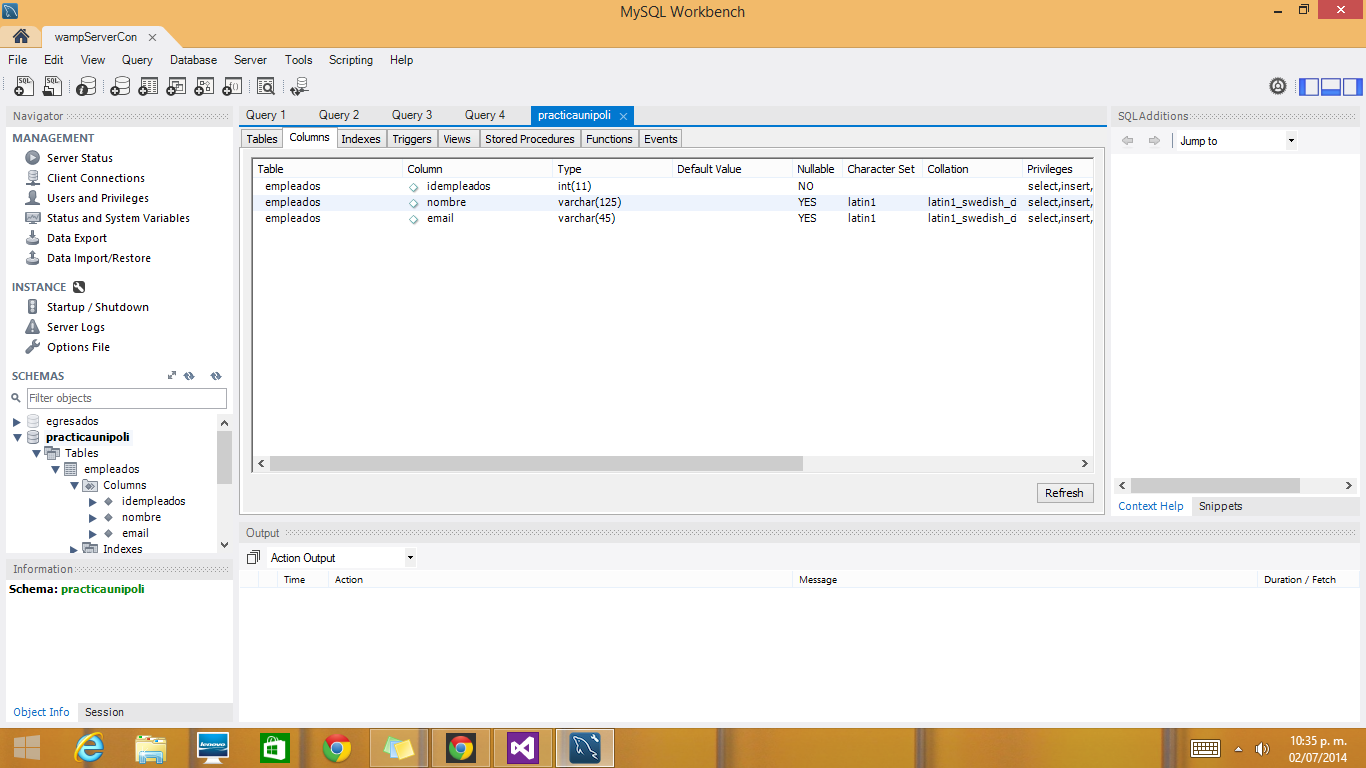Screen dimensions: 1366x768
Task: Create a new schema icon
Action: pyautogui.click(x=121, y=87)
